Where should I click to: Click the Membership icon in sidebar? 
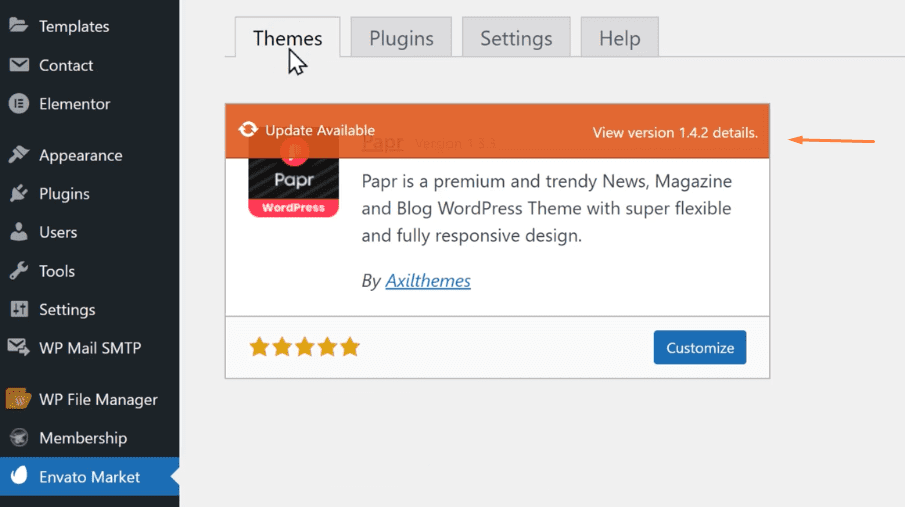point(19,437)
